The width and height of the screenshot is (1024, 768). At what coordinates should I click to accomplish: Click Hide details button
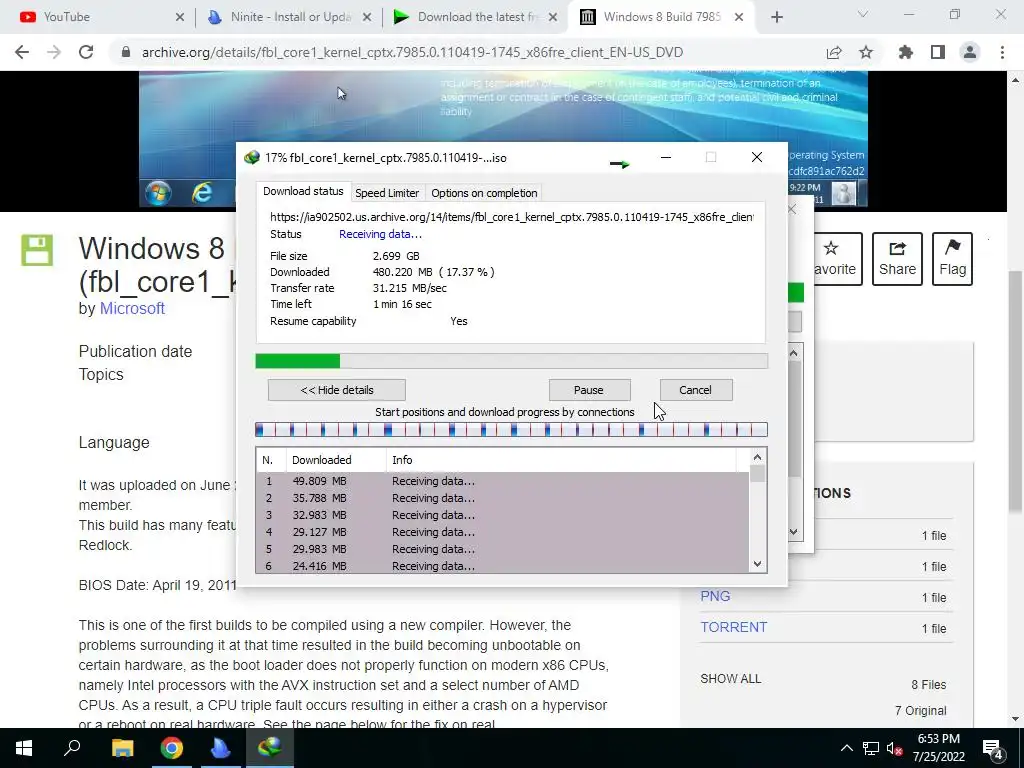pyautogui.click(x=336, y=390)
